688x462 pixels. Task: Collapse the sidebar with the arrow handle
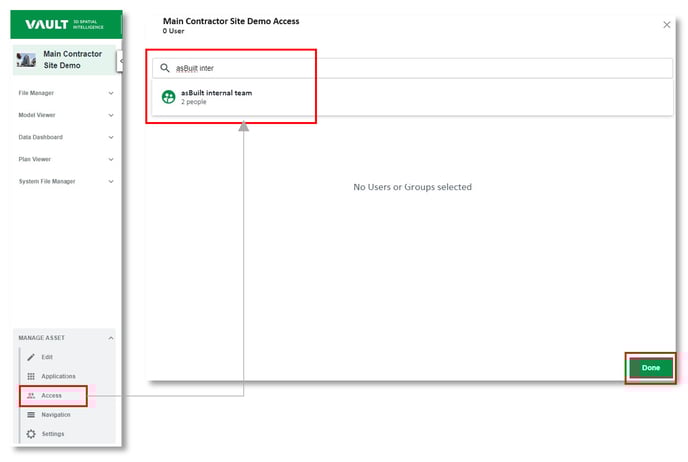(x=121, y=61)
